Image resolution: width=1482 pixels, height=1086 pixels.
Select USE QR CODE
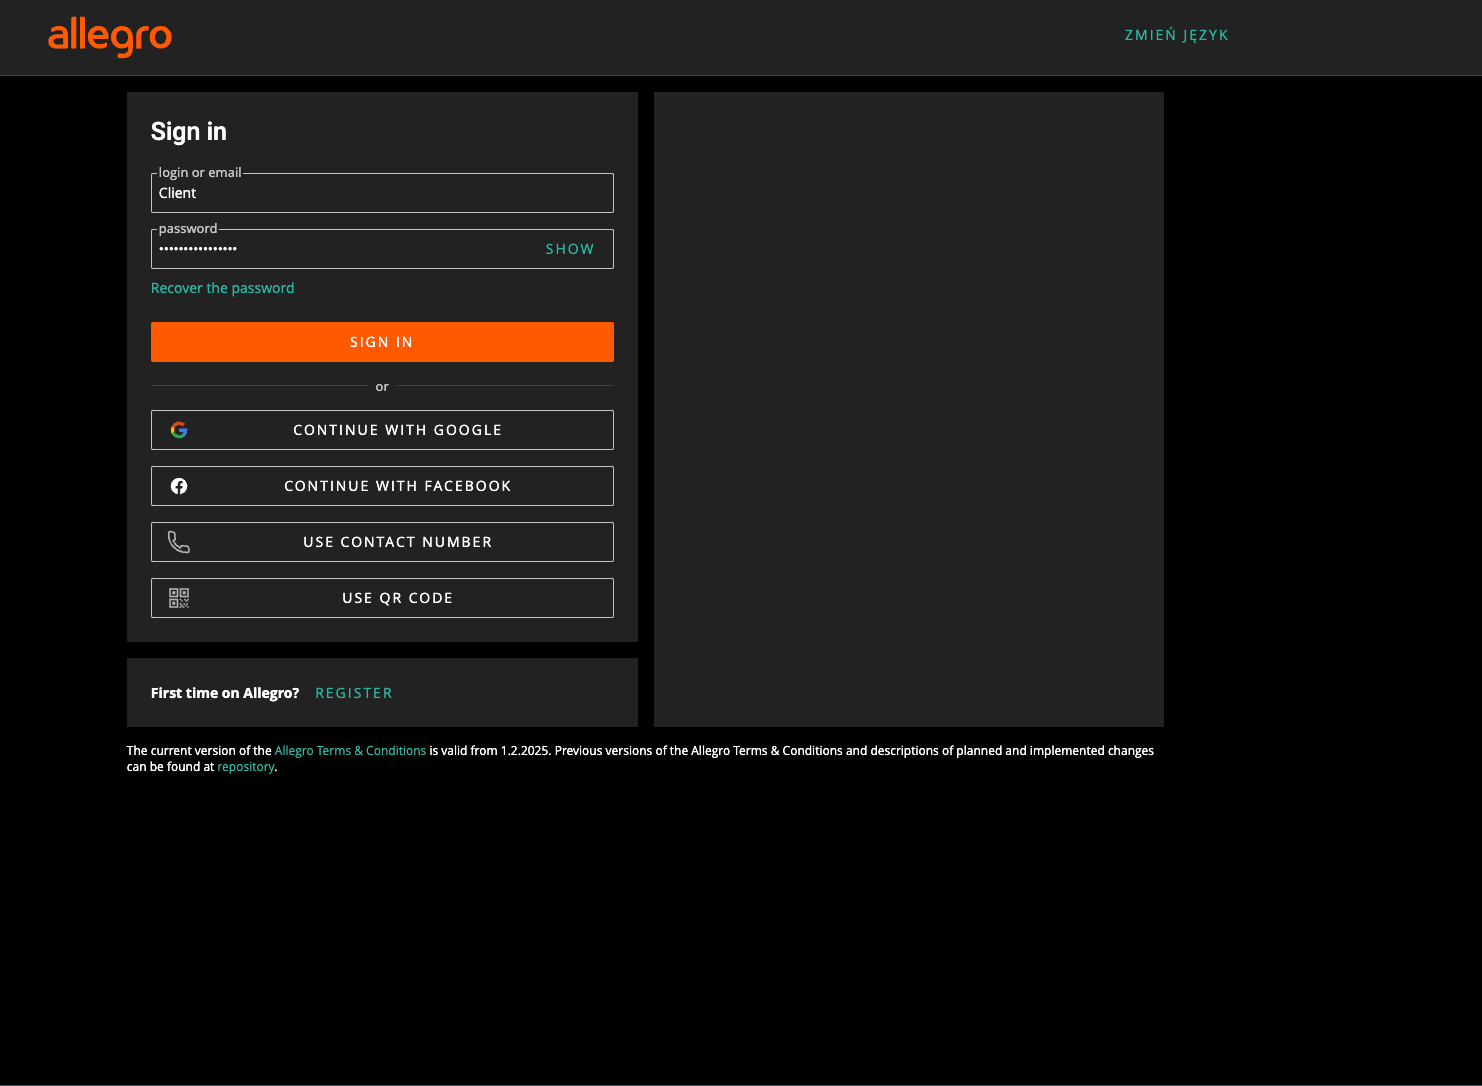tap(397, 598)
